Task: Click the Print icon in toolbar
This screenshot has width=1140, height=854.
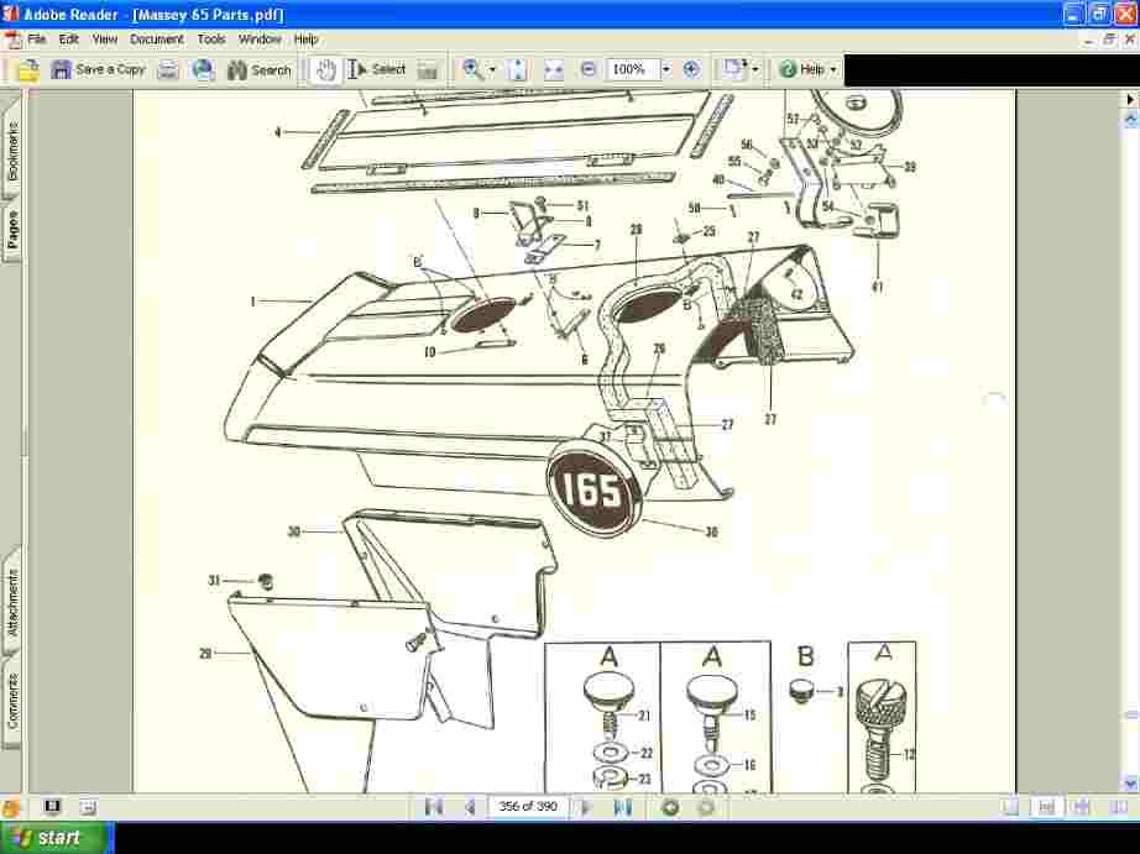Action: (x=168, y=70)
